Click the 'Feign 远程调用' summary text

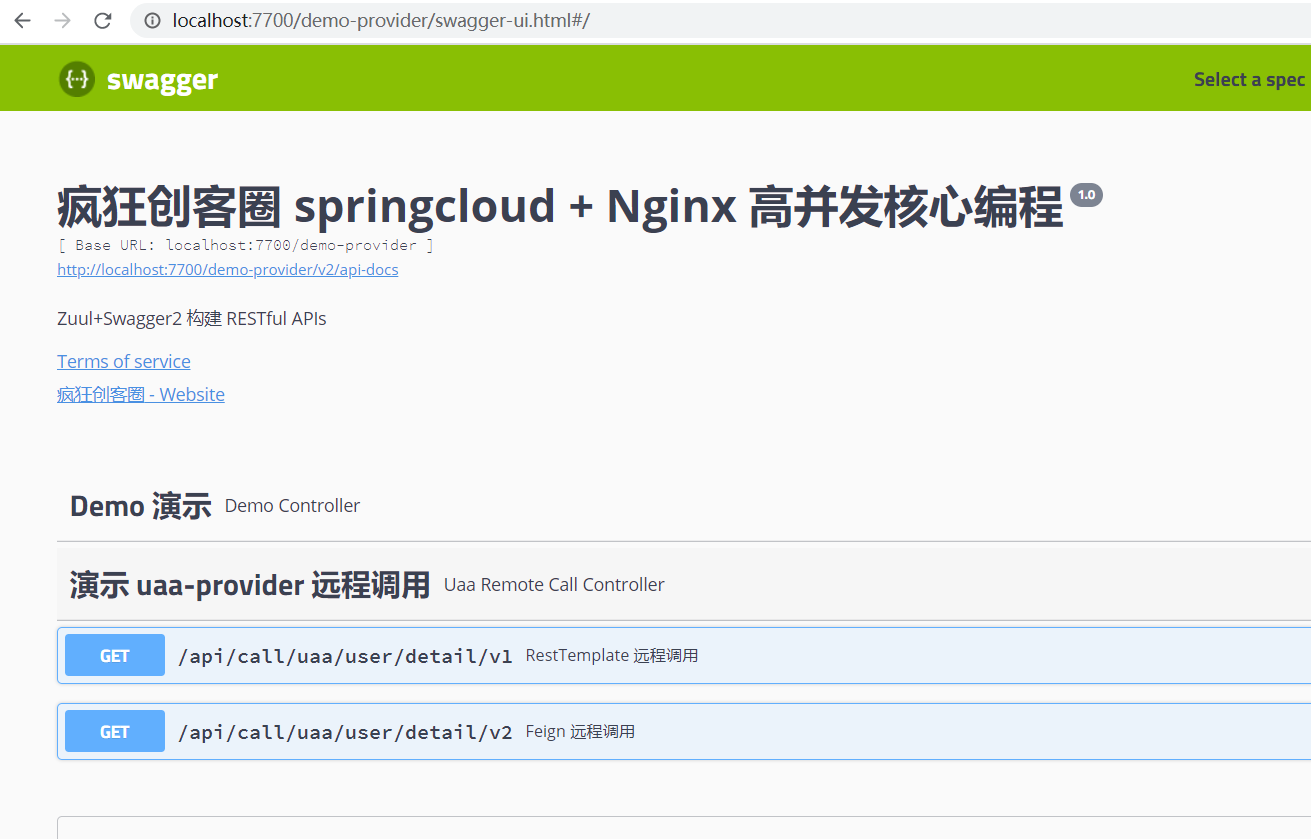(580, 732)
